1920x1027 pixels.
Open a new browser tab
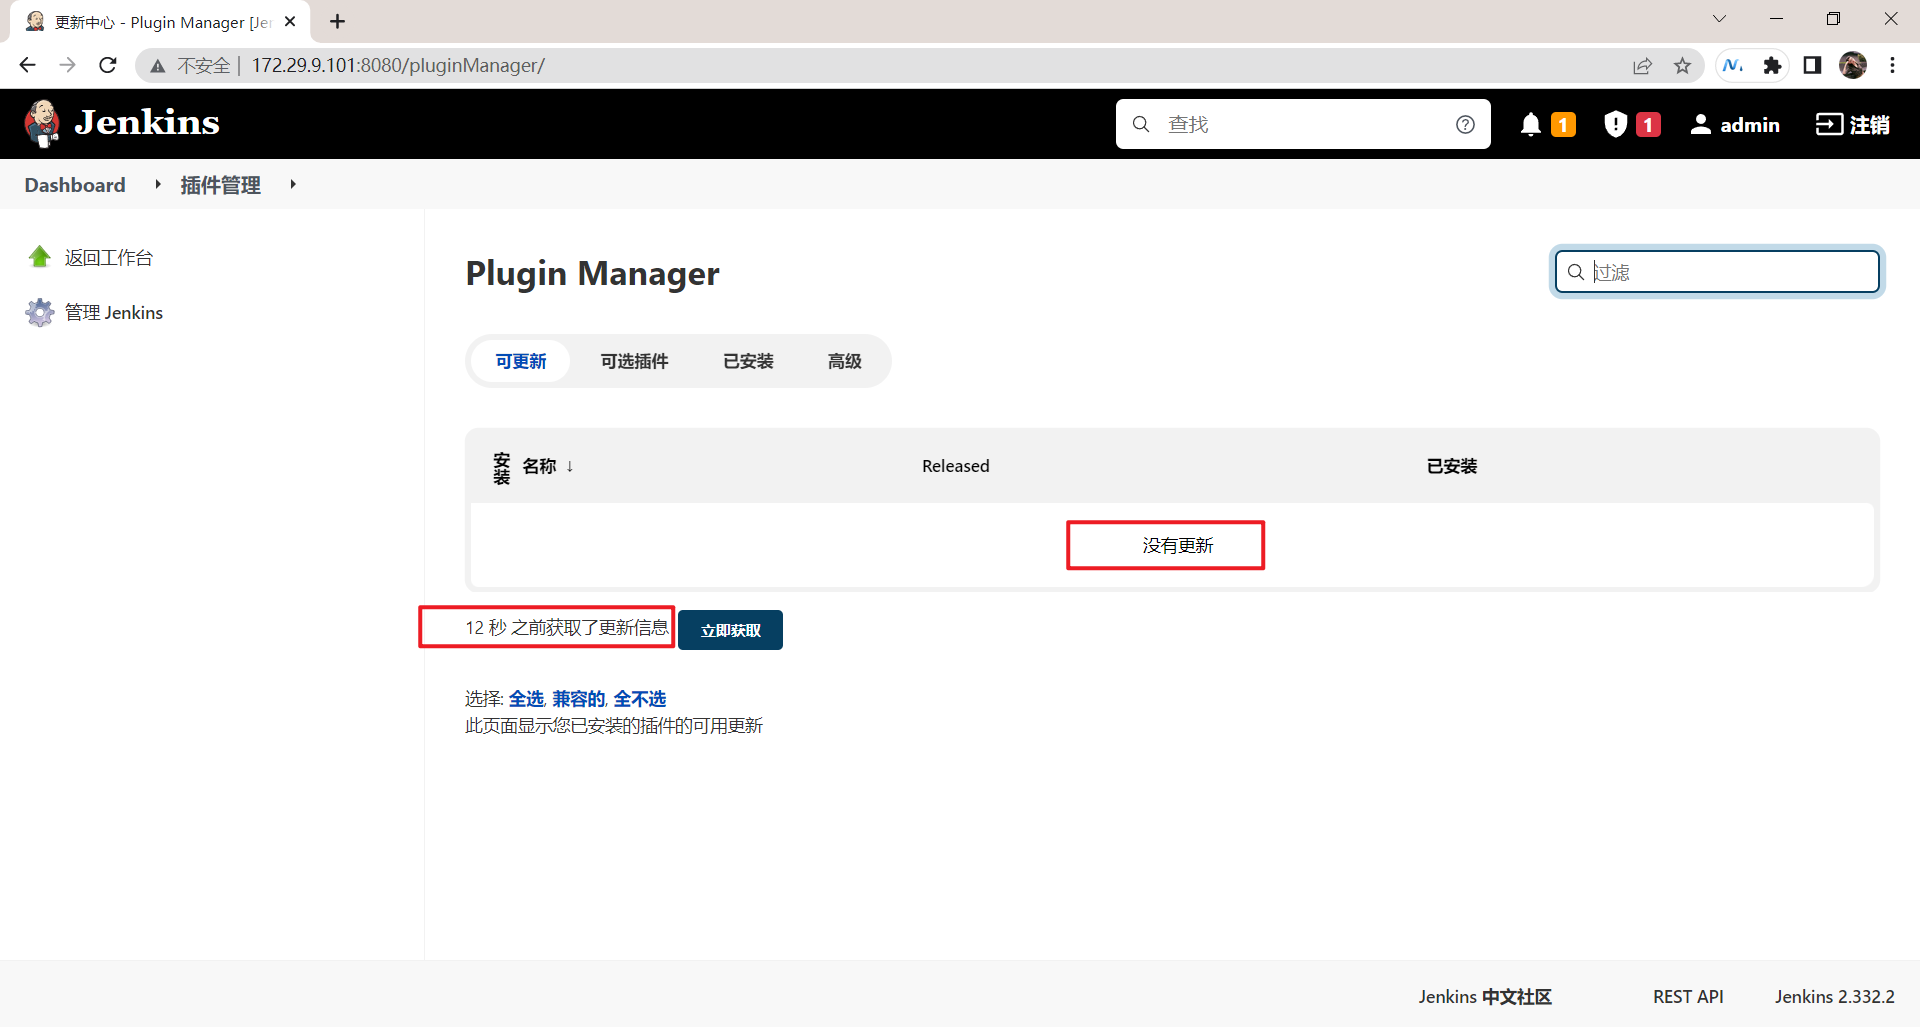click(337, 21)
